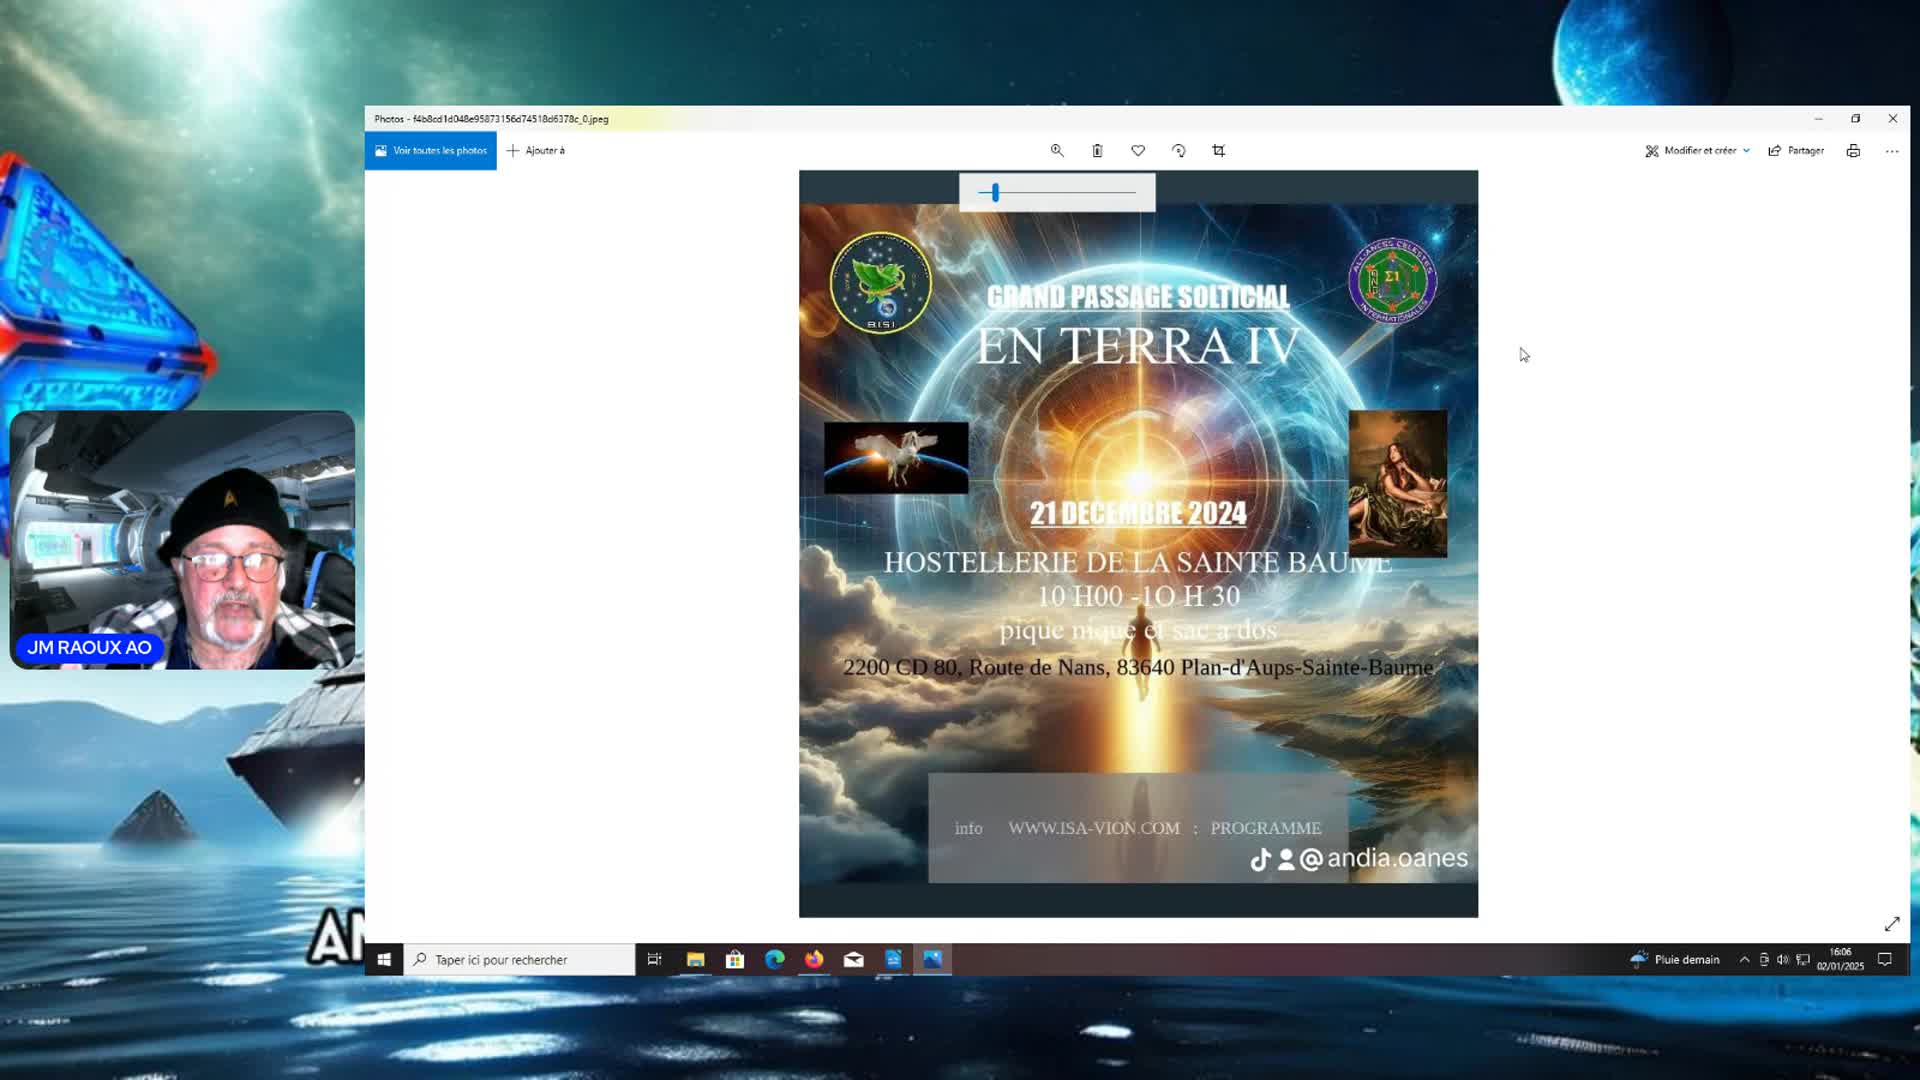Expand hidden system tray icons chevron

1744,959
